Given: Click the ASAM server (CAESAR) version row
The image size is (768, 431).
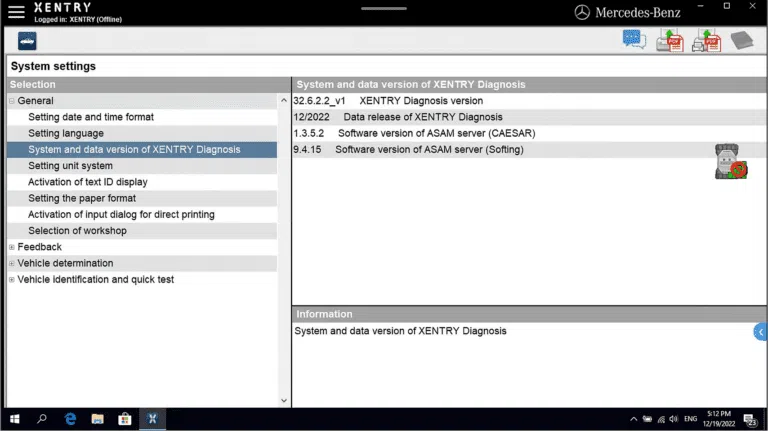Looking at the screenshot, I should coord(529,133).
